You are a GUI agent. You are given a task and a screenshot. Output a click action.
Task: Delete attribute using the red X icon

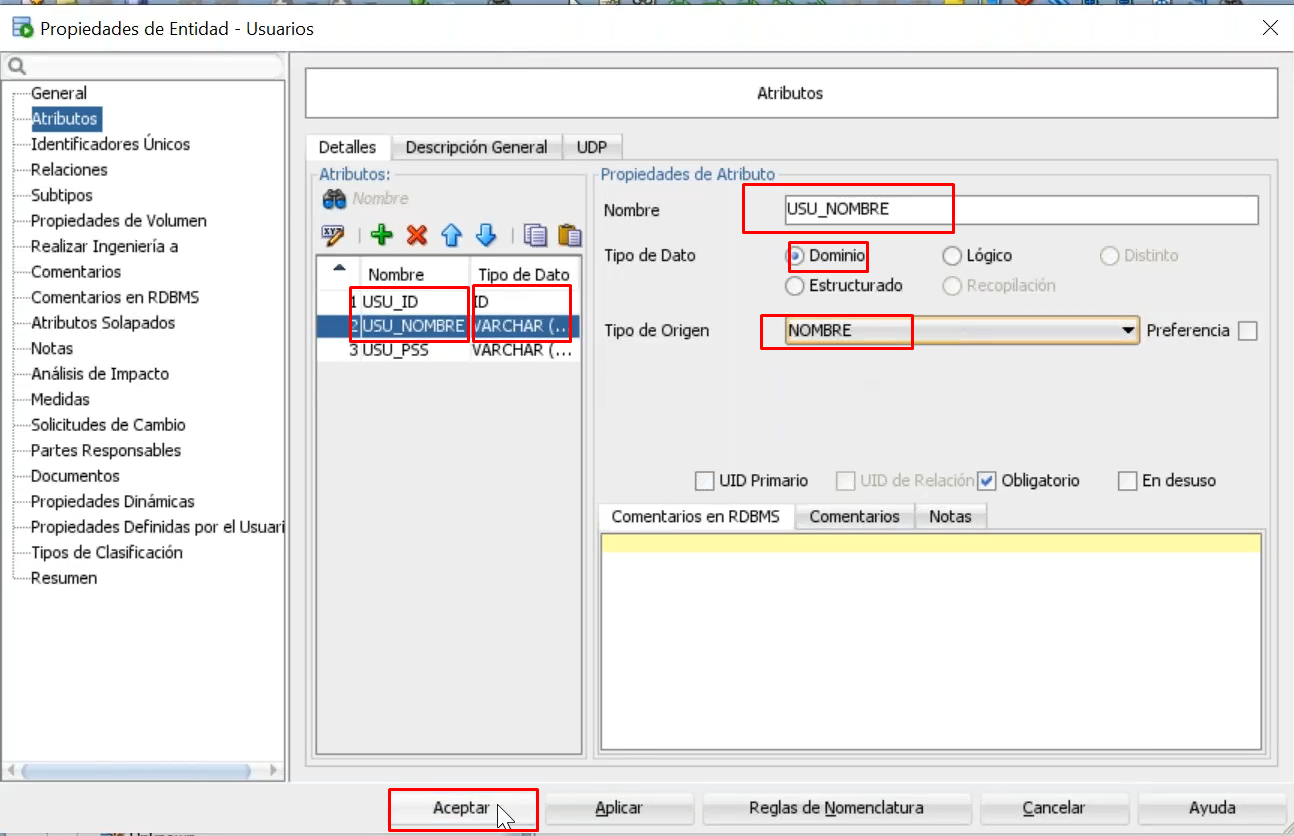(x=417, y=236)
